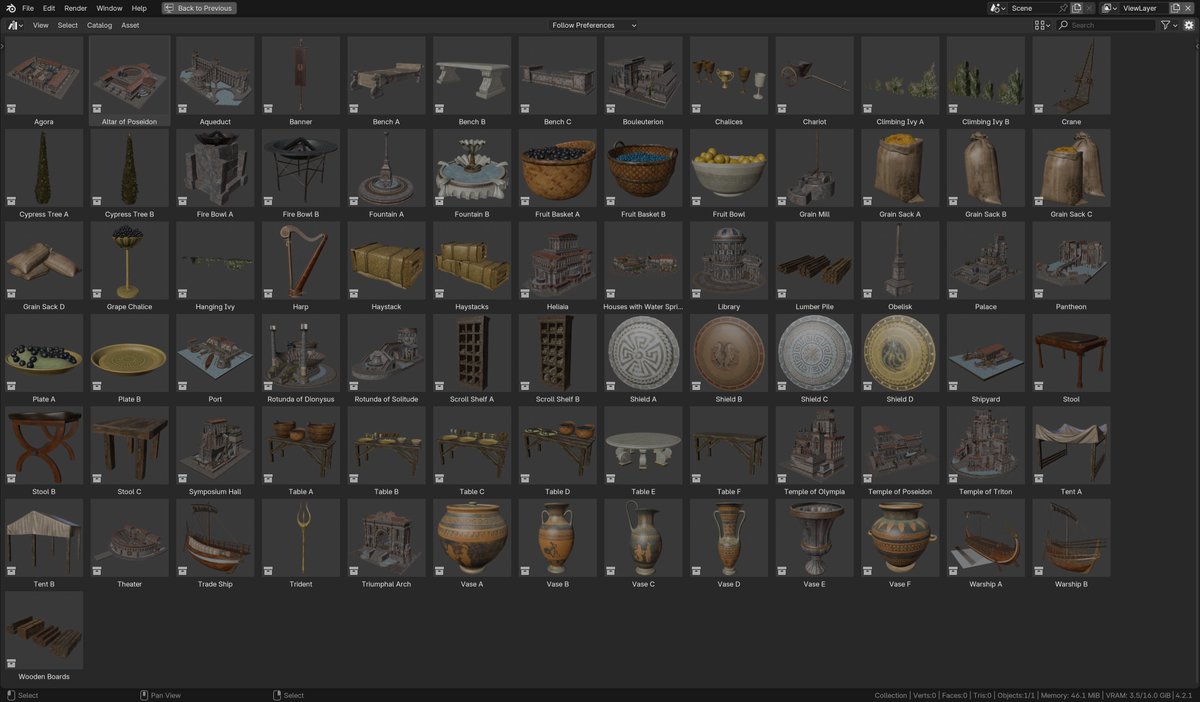Open the Catalog menu
The image size is (1200, 702).
pyautogui.click(x=99, y=25)
